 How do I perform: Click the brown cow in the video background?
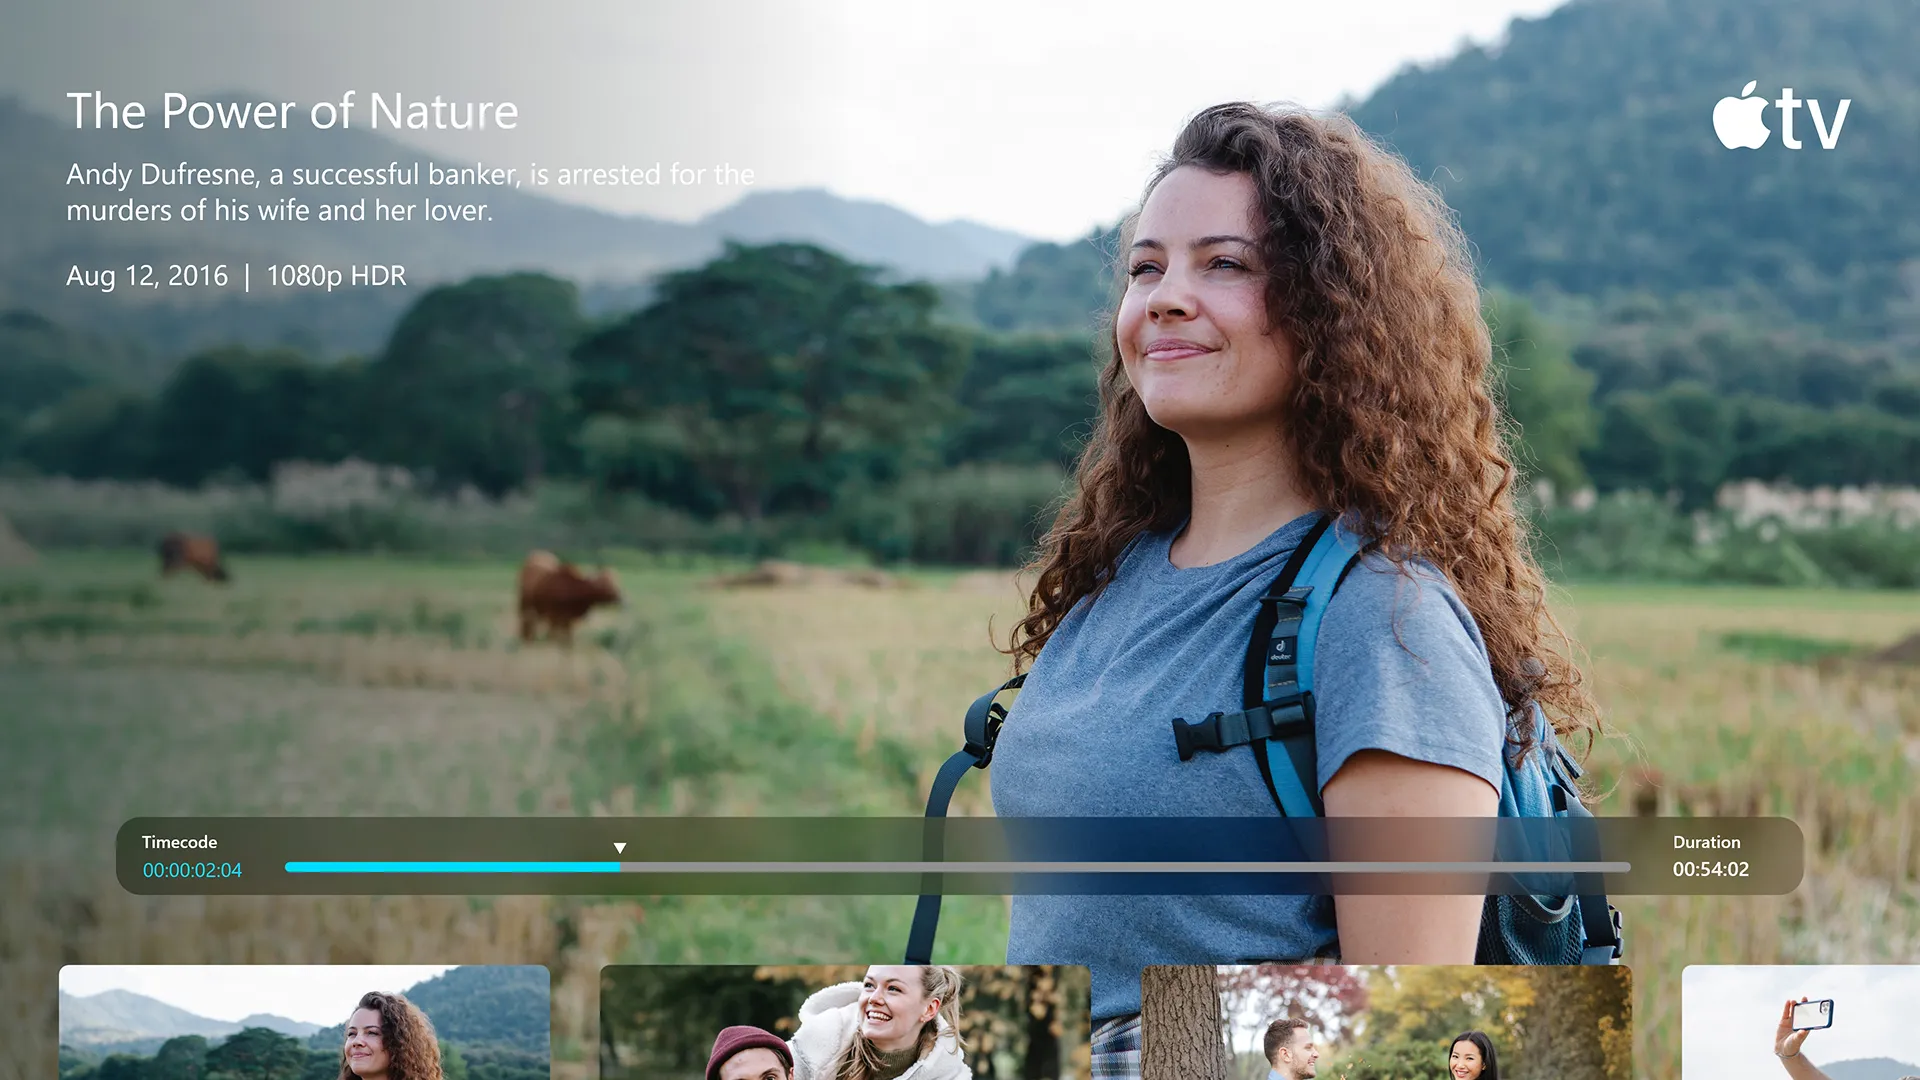[x=565, y=595]
